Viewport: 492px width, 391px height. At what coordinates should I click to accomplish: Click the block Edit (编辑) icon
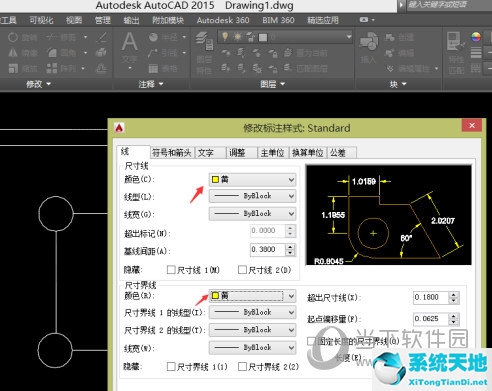pyautogui.click(x=389, y=53)
